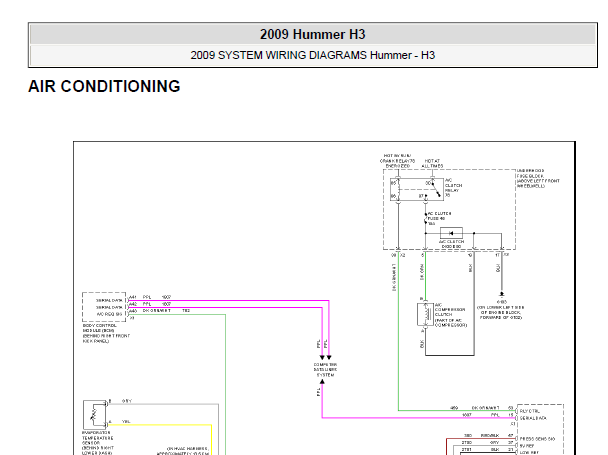Click the "2009 Hummer H3" title header
Image resolution: width=608 pixels, height=455 pixels.
pyautogui.click(x=313, y=34)
